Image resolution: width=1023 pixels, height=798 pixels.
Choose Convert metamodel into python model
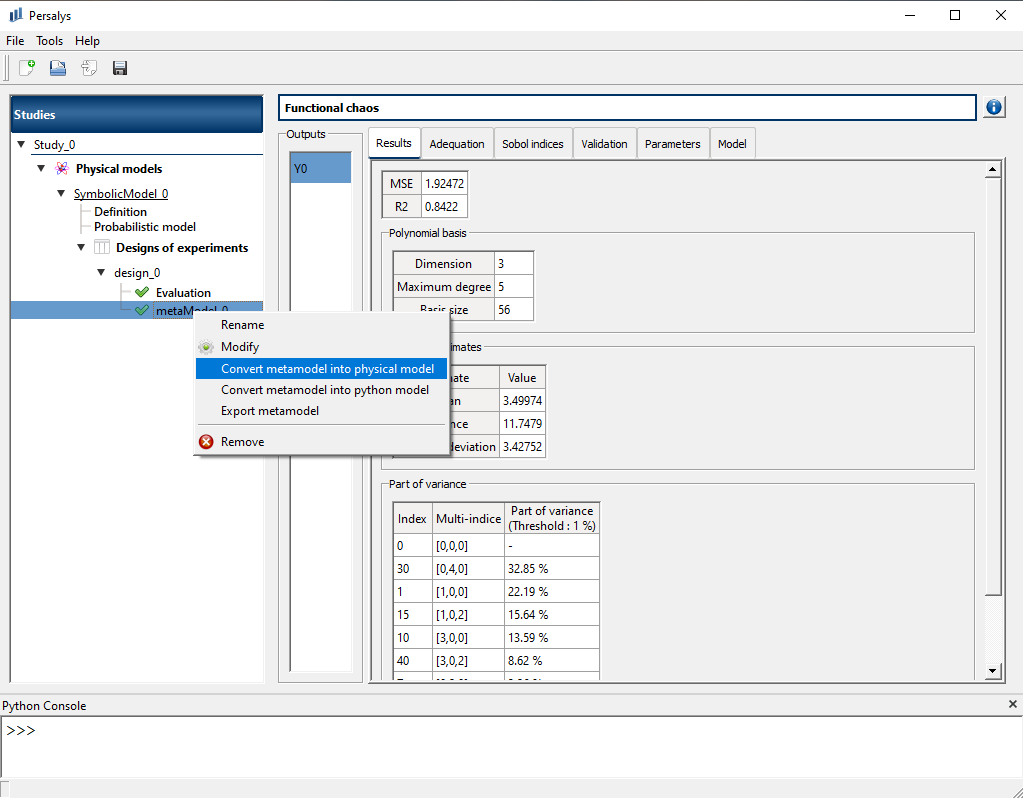coord(324,390)
